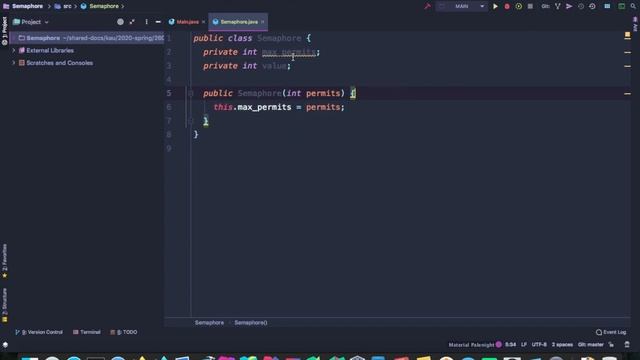This screenshot has width=640, height=360.
Task: Open Git history clock icon
Action: (581, 6)
